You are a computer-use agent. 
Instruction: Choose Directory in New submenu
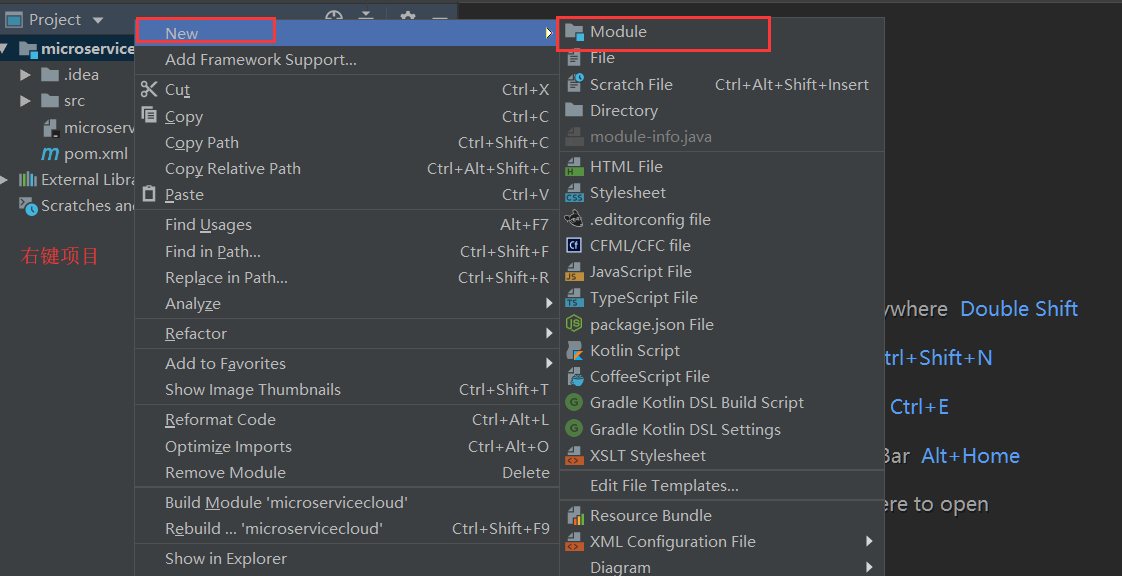[623, 111]
